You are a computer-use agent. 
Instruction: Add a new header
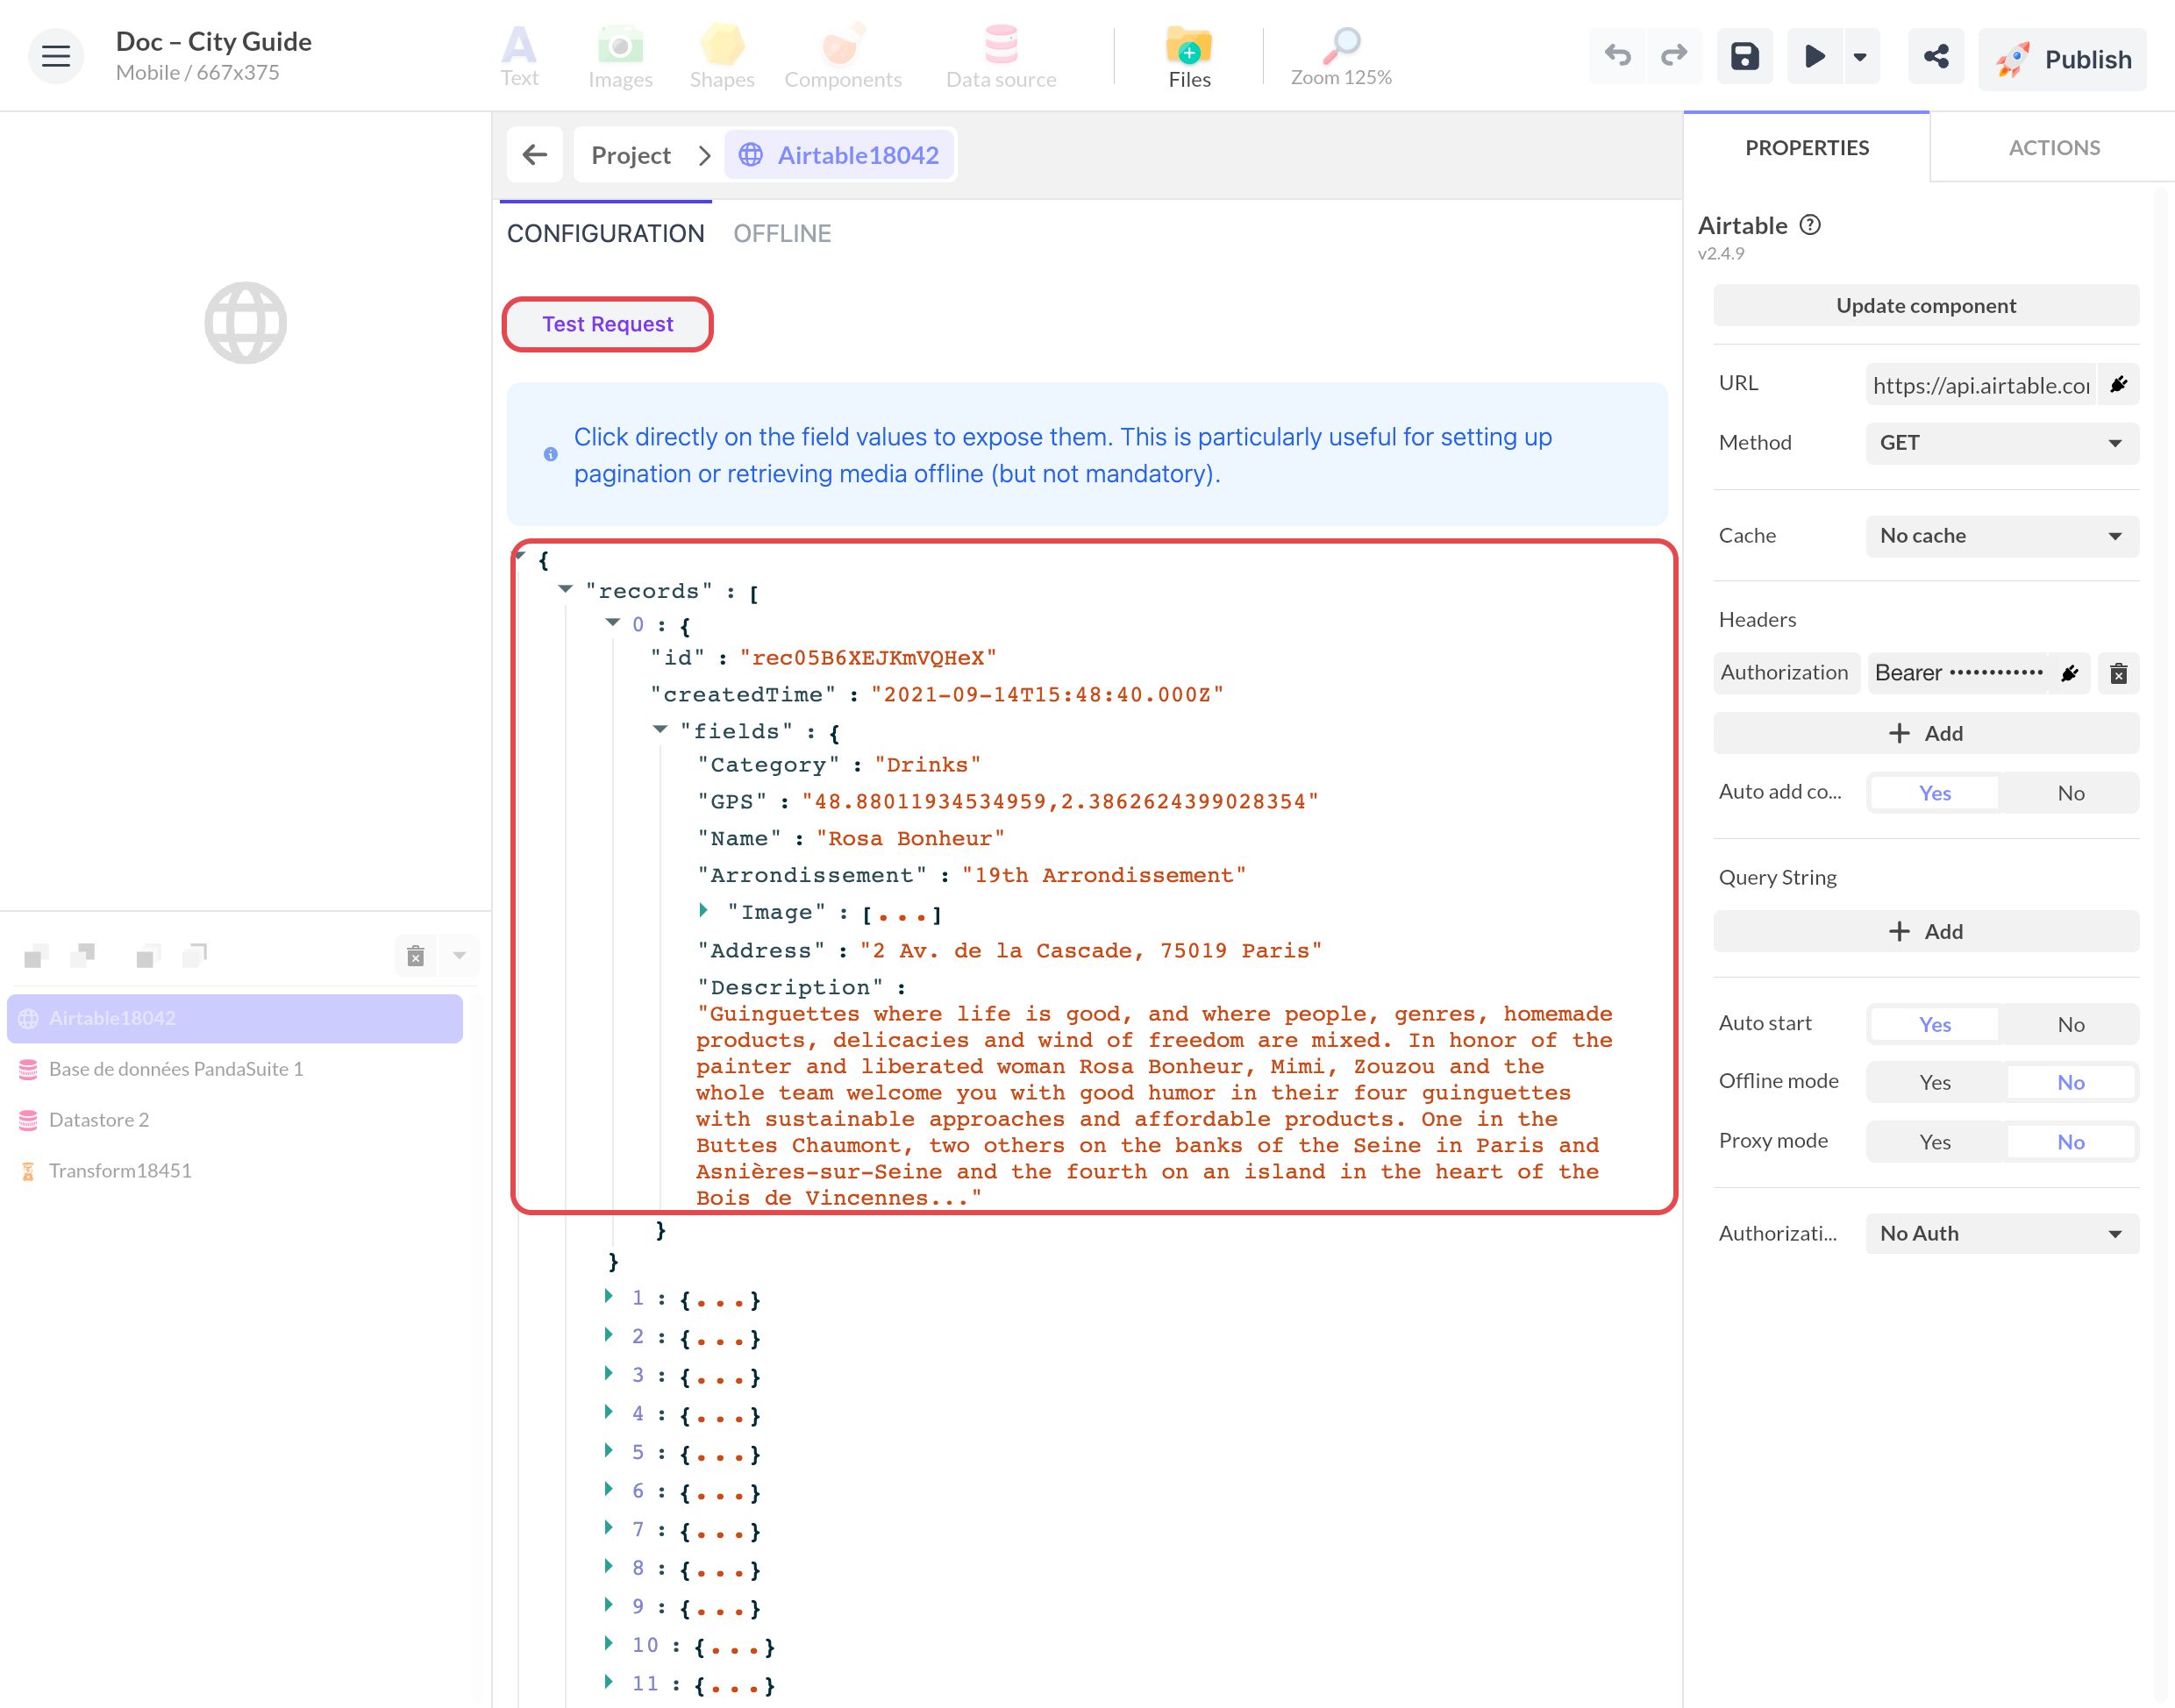tap(1926, 733)
